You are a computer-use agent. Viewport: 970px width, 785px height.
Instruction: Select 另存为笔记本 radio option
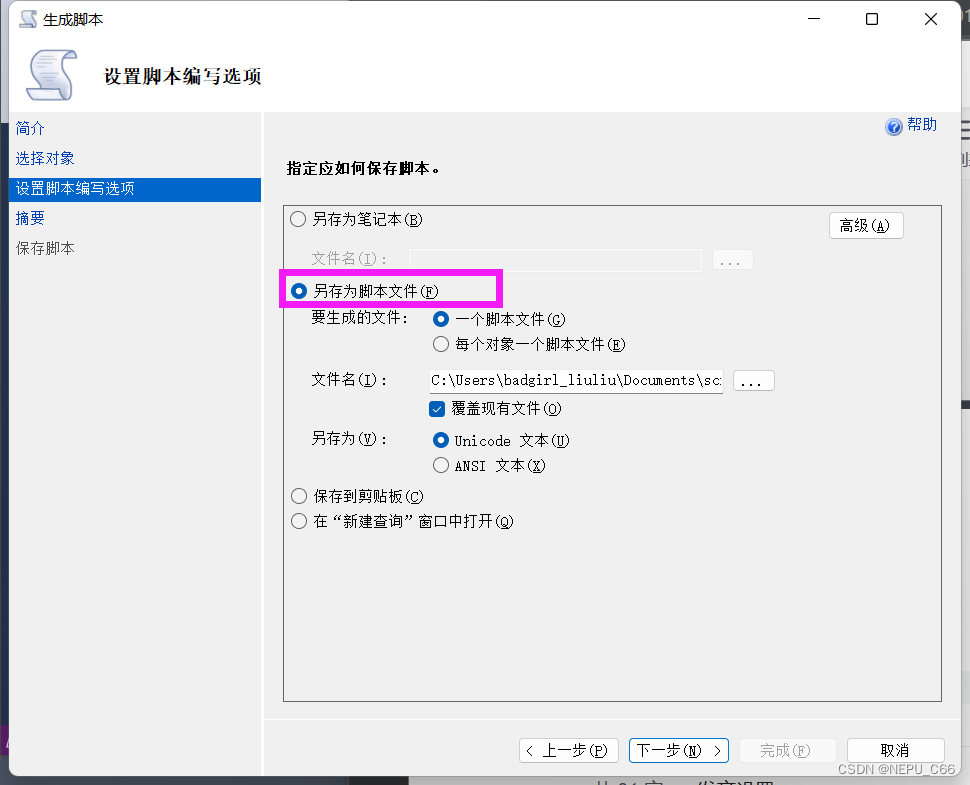click(298, 219)
